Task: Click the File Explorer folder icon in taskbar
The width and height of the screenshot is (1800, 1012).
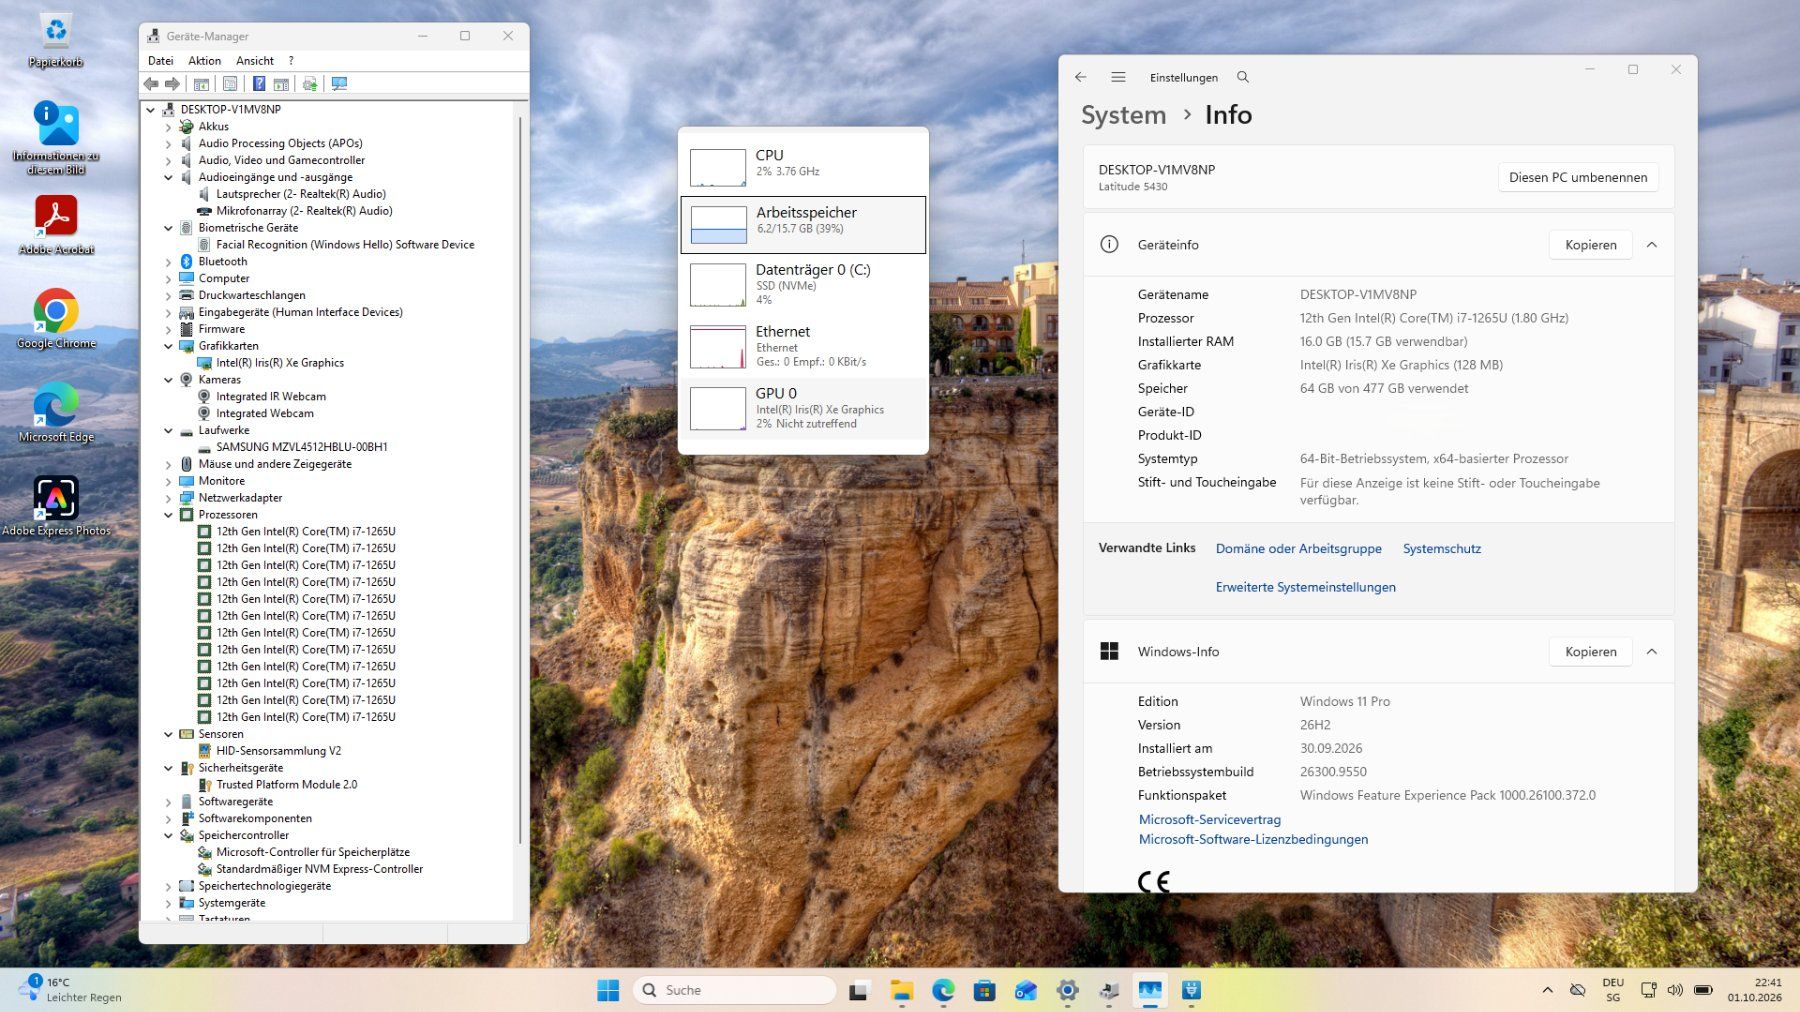Action: (x=902, y=990)
